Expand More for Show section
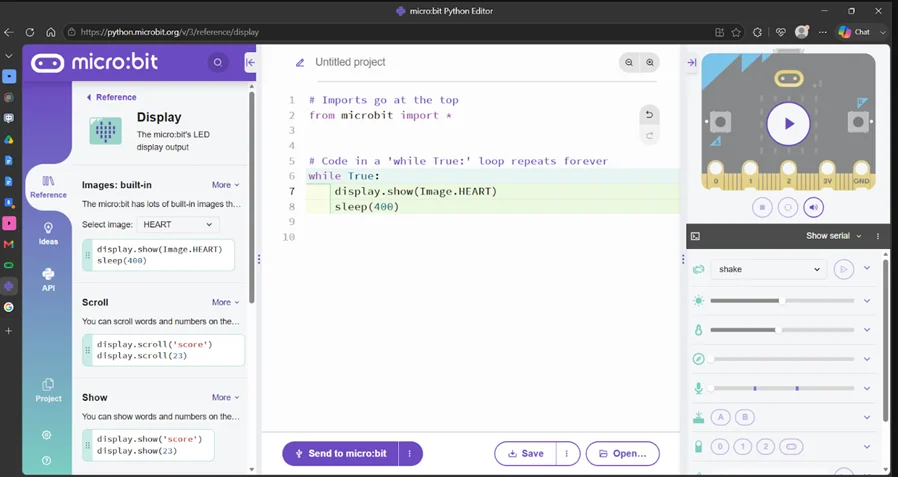 [x=225, y=397]
